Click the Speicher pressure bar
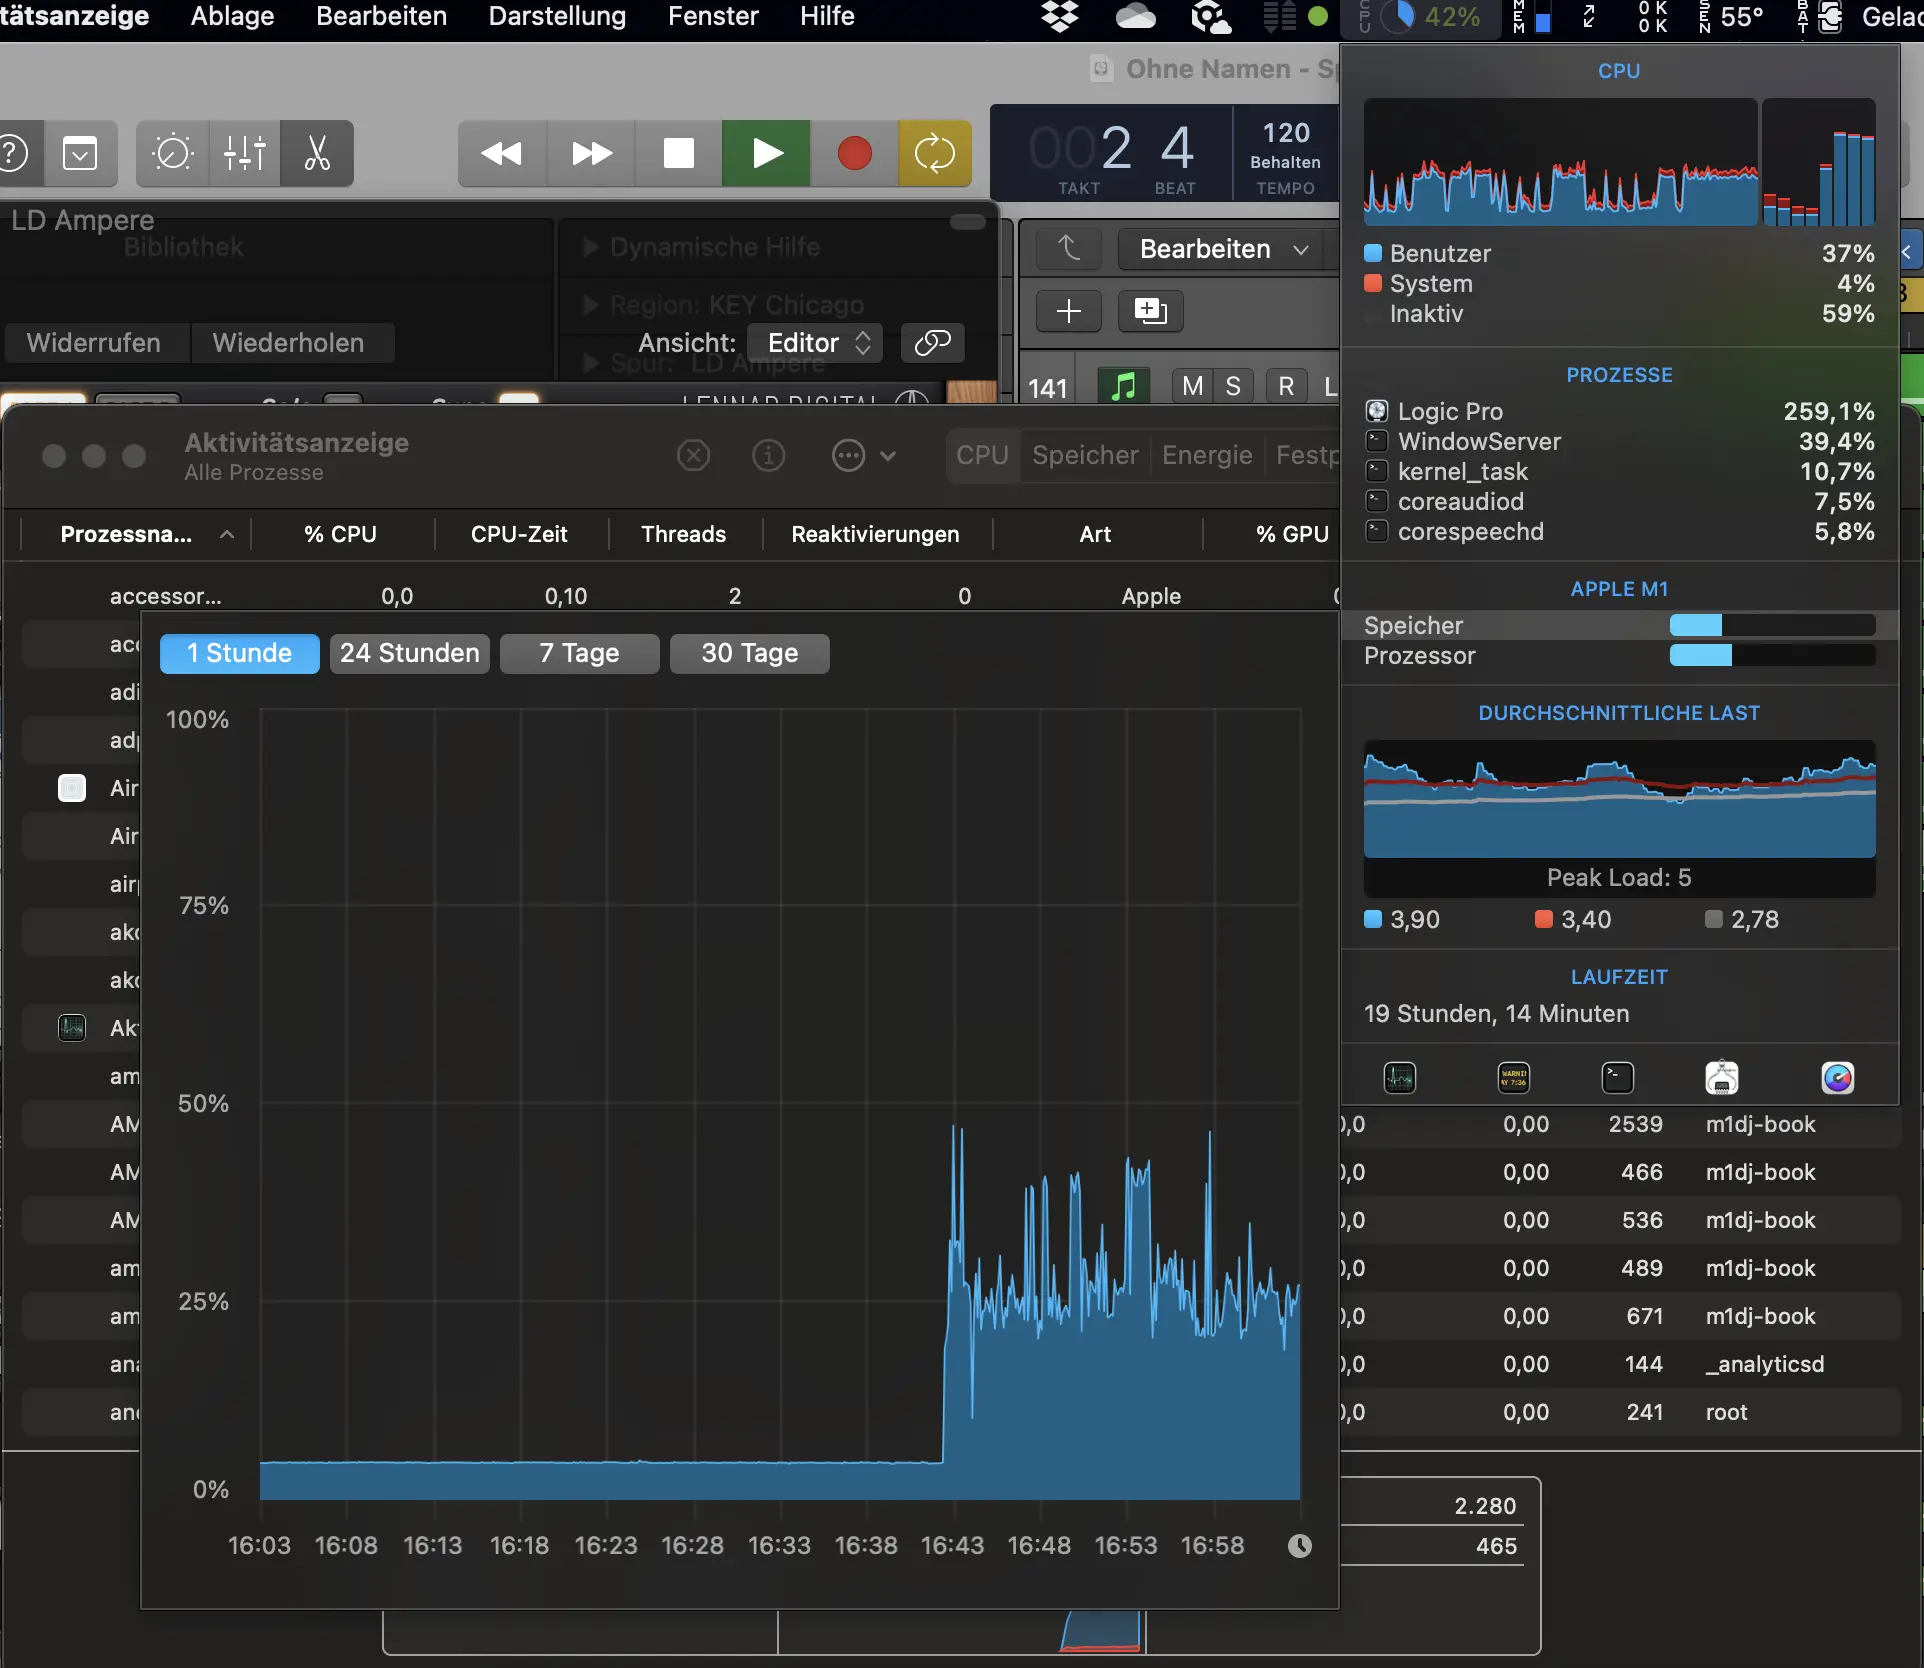 coord(1771,626)
